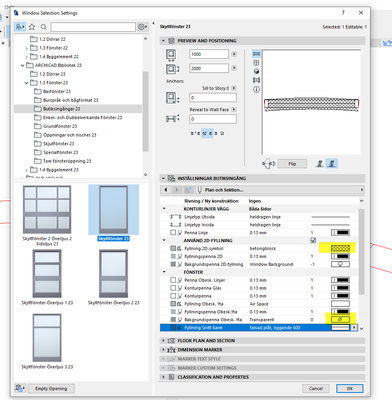Select the Skyltfönster Överljus 2 23 thumbnail
Screen dimensions: 392x400
113,274
